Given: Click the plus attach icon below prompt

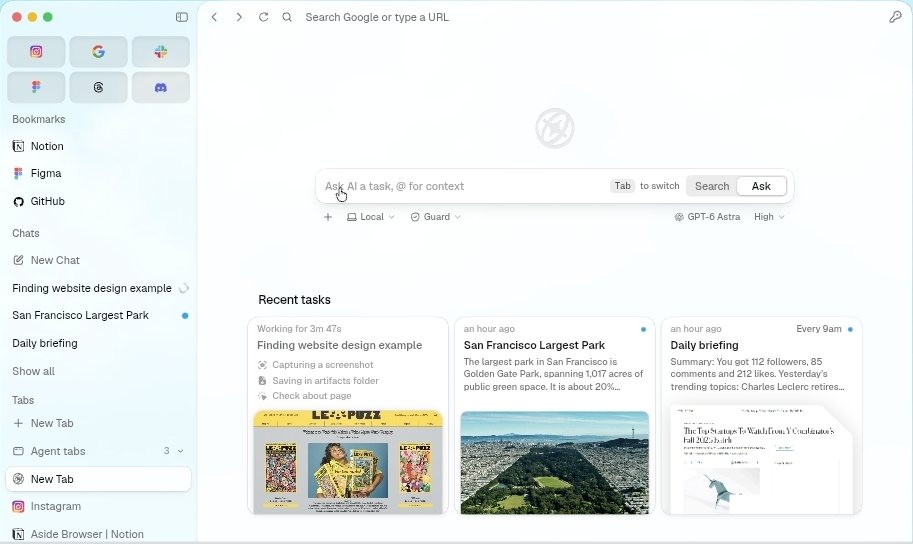Looking at the screenshot, I should 328,217.
